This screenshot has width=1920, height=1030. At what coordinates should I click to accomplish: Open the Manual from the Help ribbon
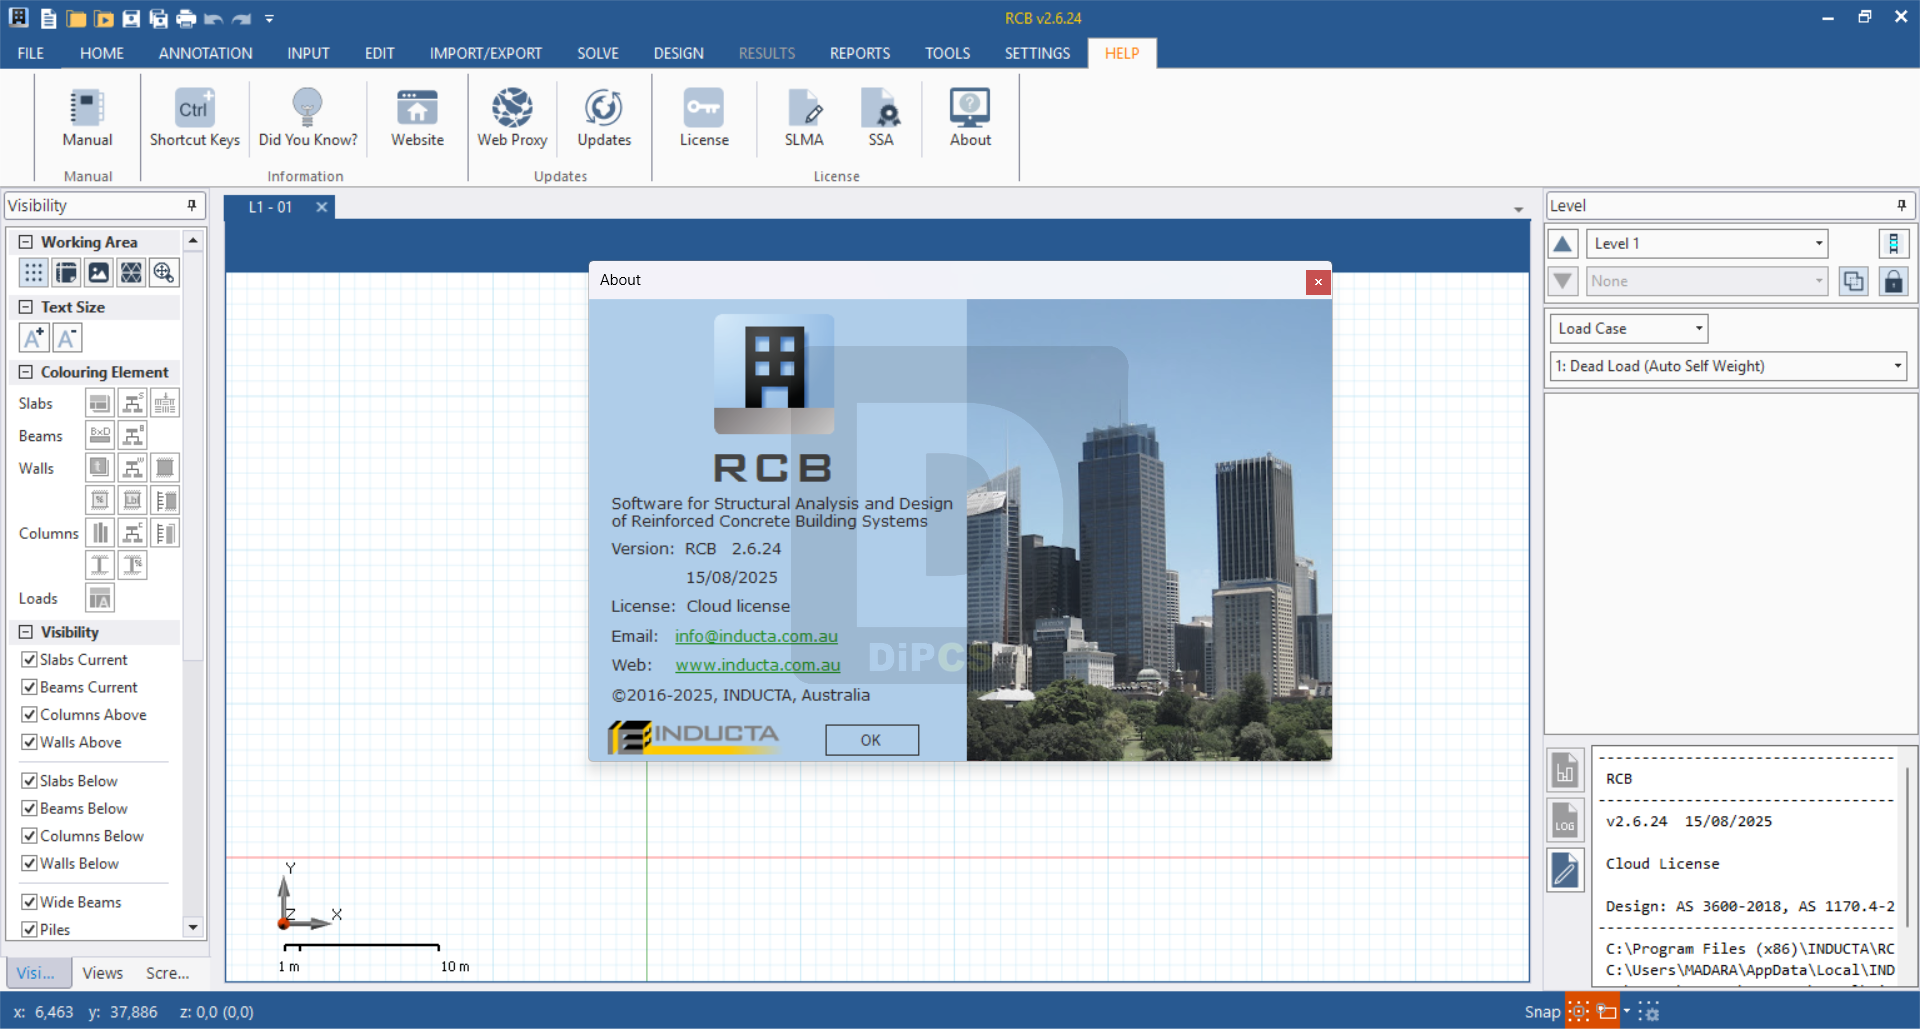[87, 118]
